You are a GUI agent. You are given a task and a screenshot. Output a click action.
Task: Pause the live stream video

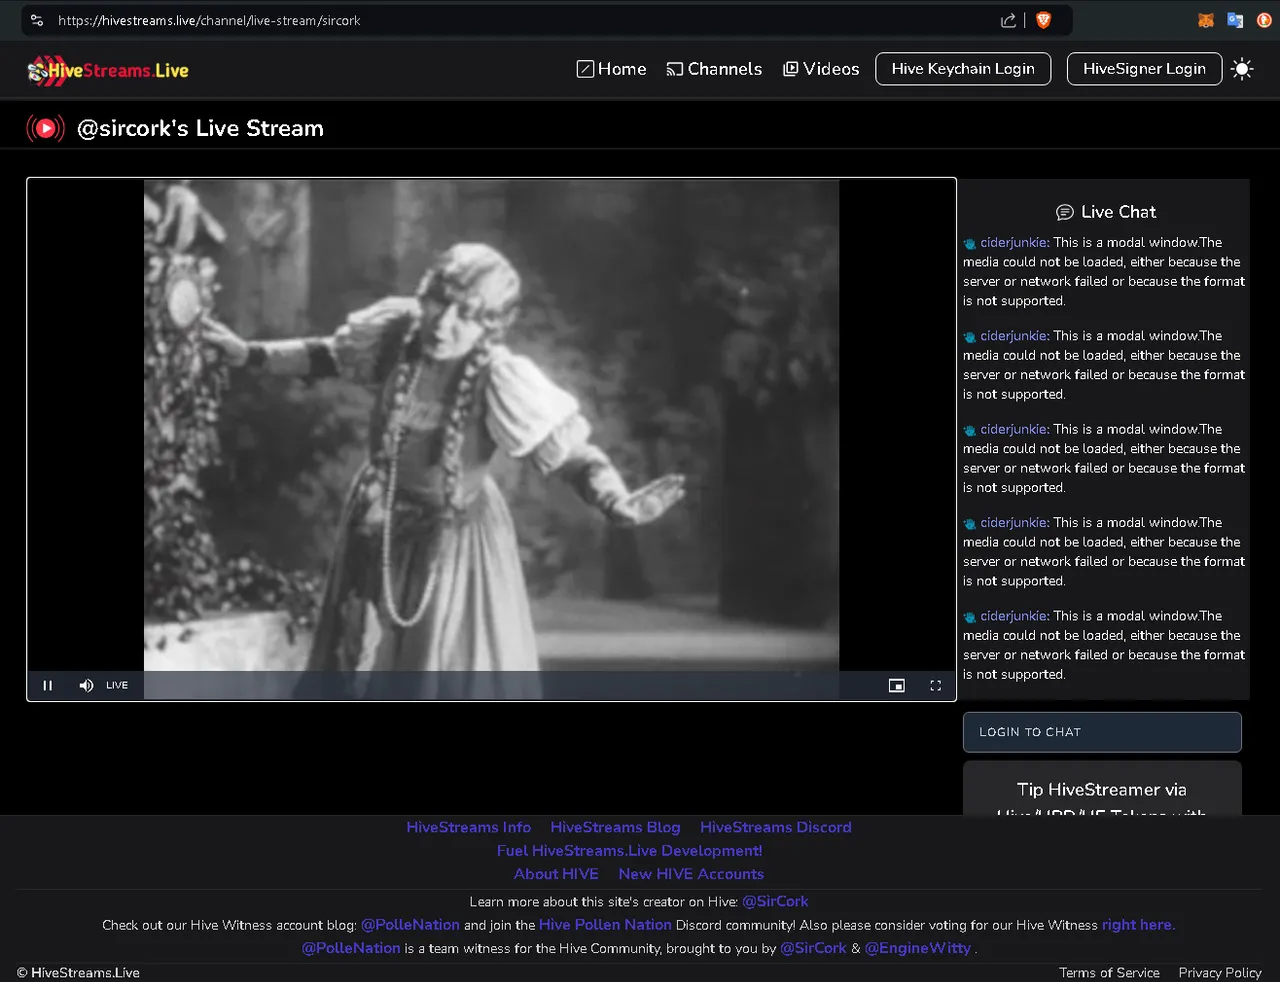(x=47, y=685)
